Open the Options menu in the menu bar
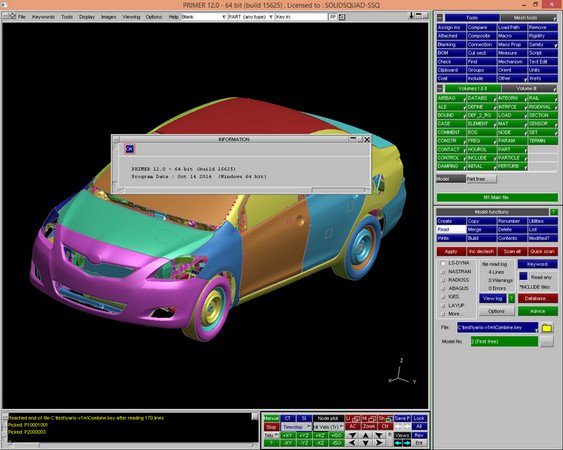 tap(154, 17)
